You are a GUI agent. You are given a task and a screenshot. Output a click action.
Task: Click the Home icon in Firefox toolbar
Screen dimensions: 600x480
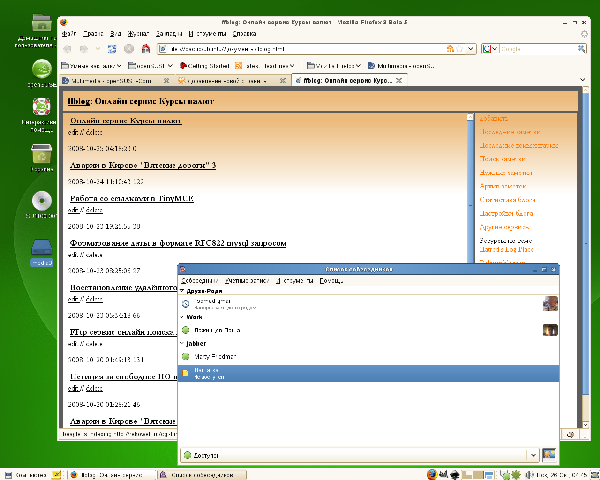coord(145,48)
